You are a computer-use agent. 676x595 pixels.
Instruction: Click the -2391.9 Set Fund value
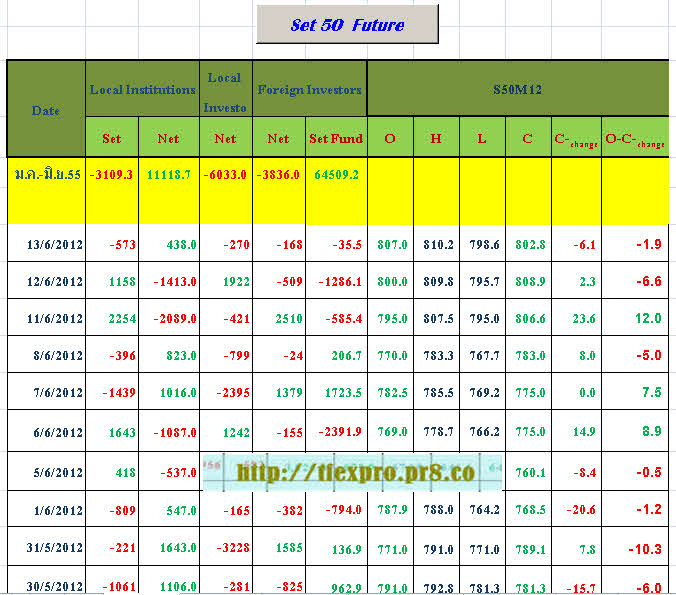pos(336,433)
